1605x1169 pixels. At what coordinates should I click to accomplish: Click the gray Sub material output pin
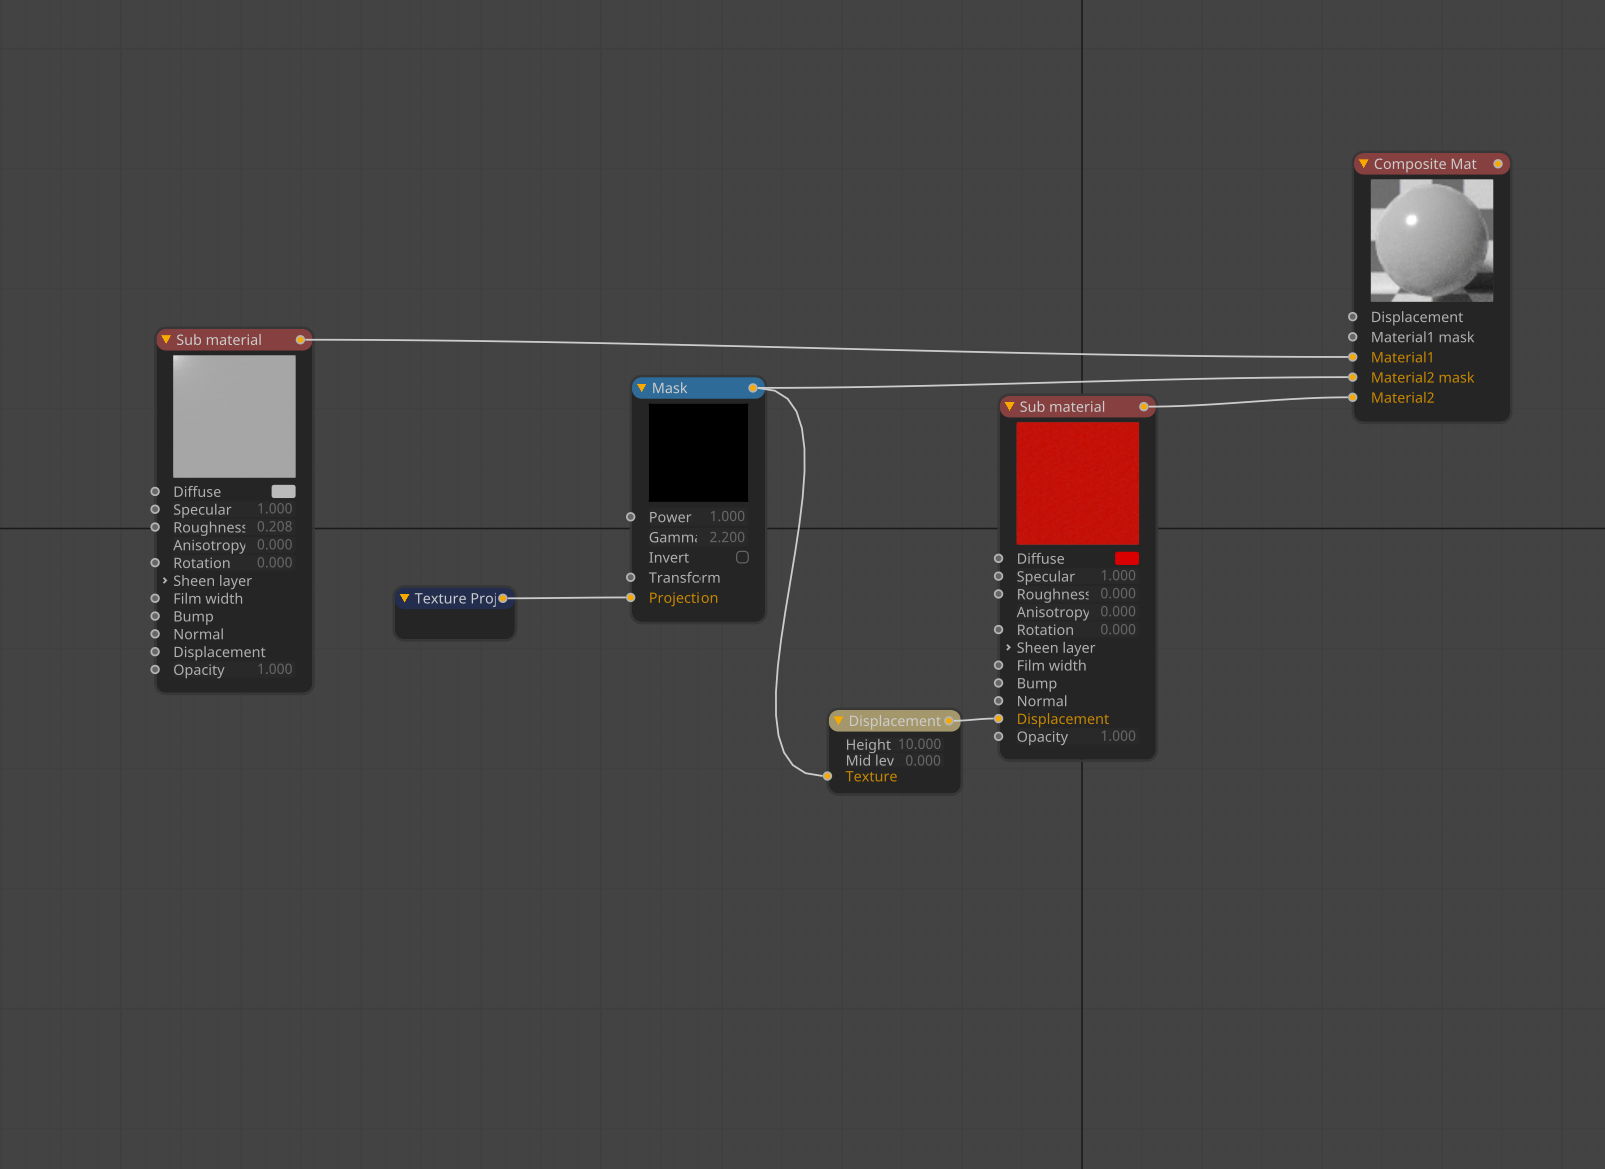click(x=300, y=340)
